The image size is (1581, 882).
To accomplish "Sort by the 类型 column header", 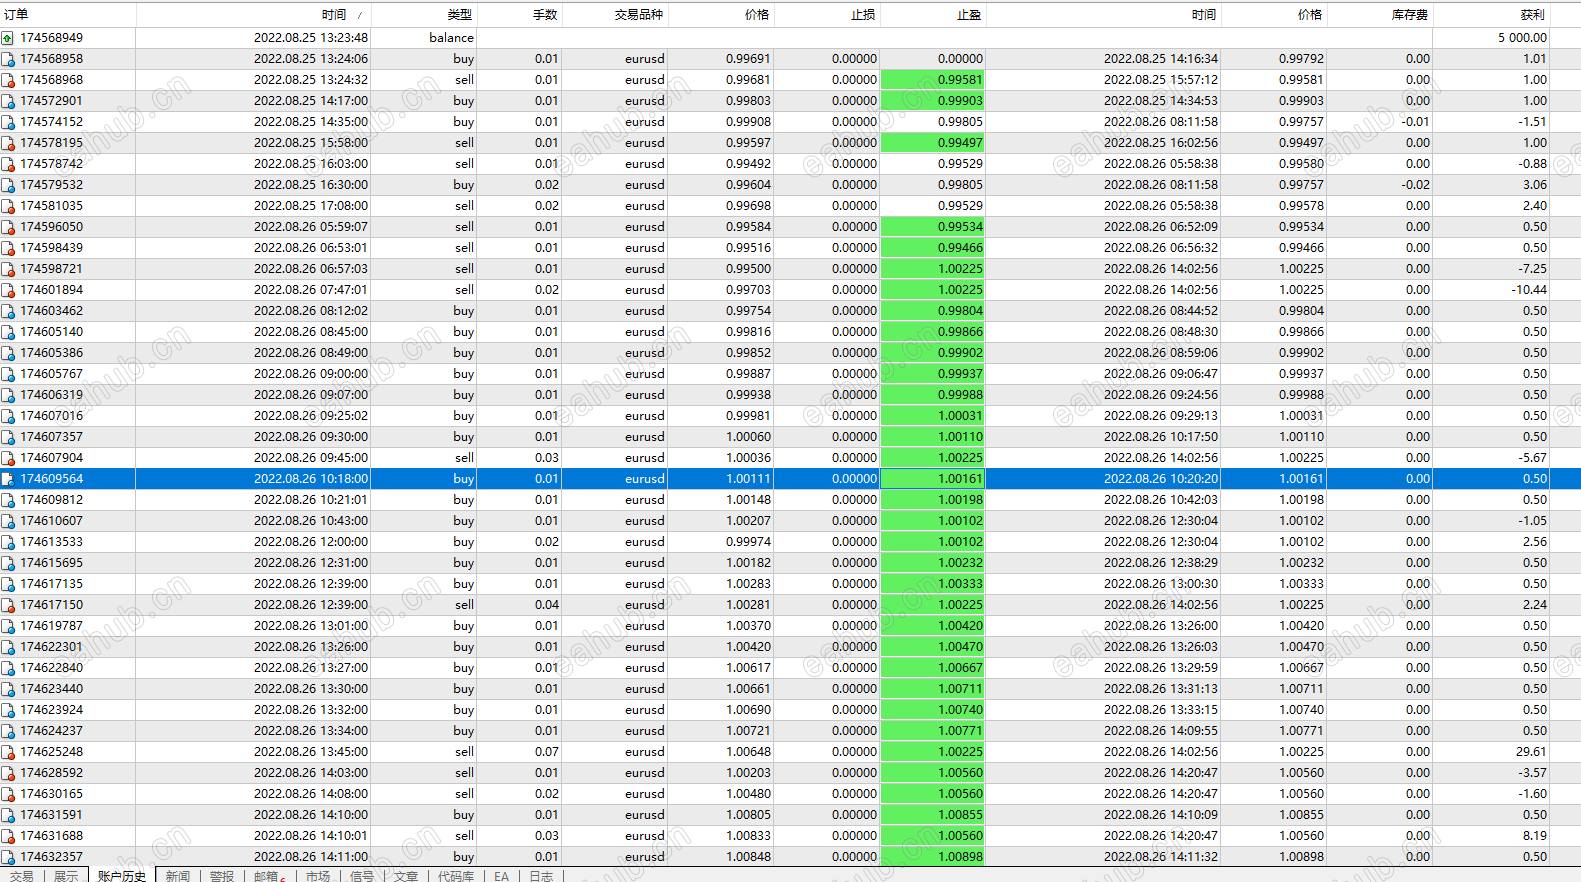I will (x=424, y=15).
